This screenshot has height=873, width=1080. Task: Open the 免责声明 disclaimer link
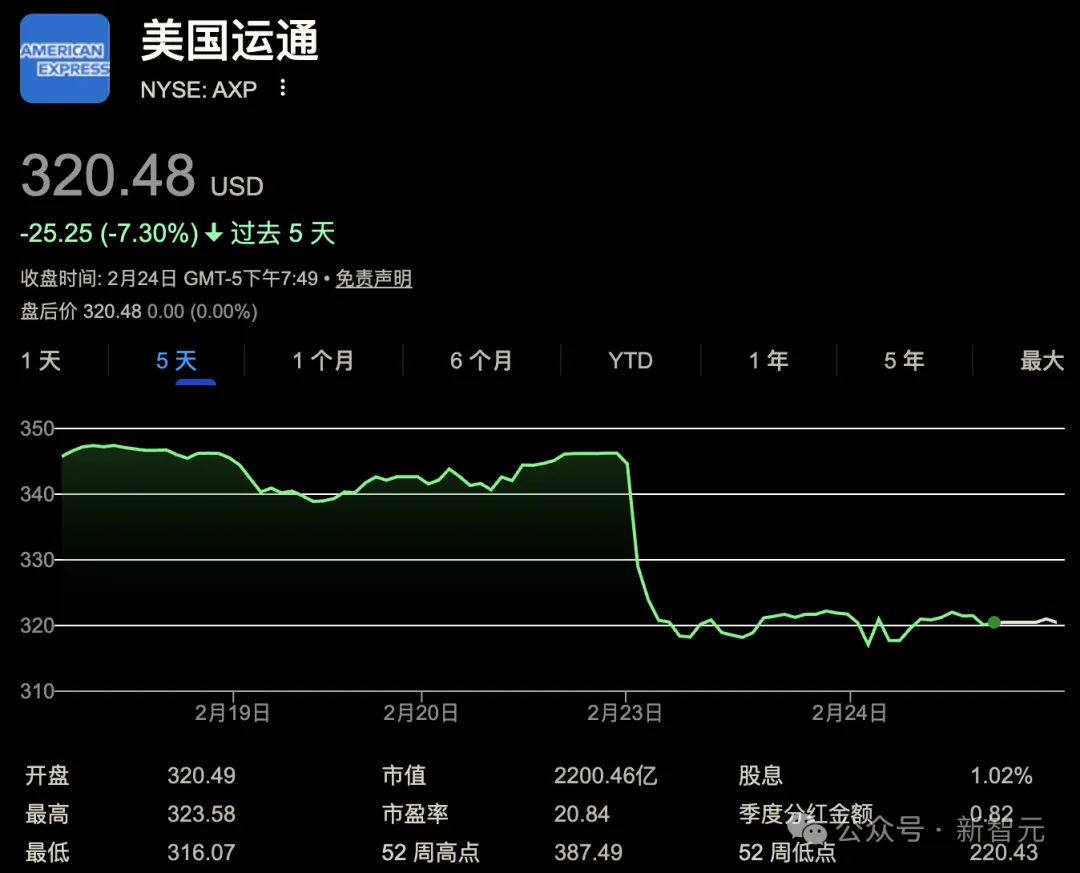pyautogui.click(x=373, y=279)
